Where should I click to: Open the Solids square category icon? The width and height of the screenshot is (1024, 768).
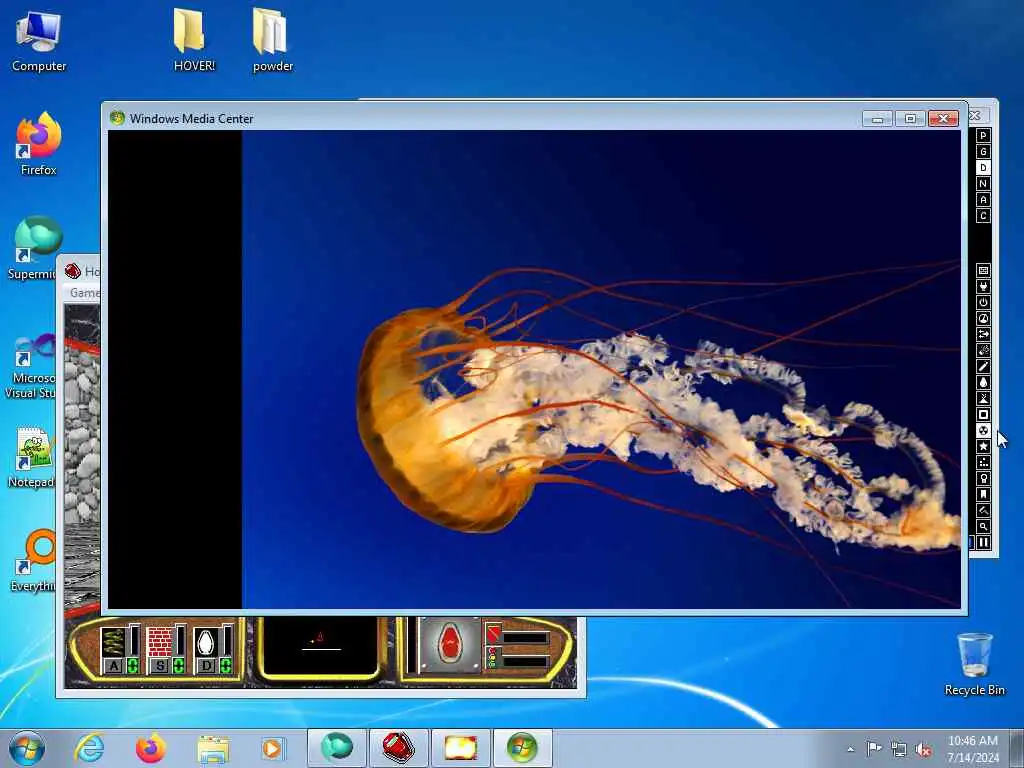[x=983, y=415]
